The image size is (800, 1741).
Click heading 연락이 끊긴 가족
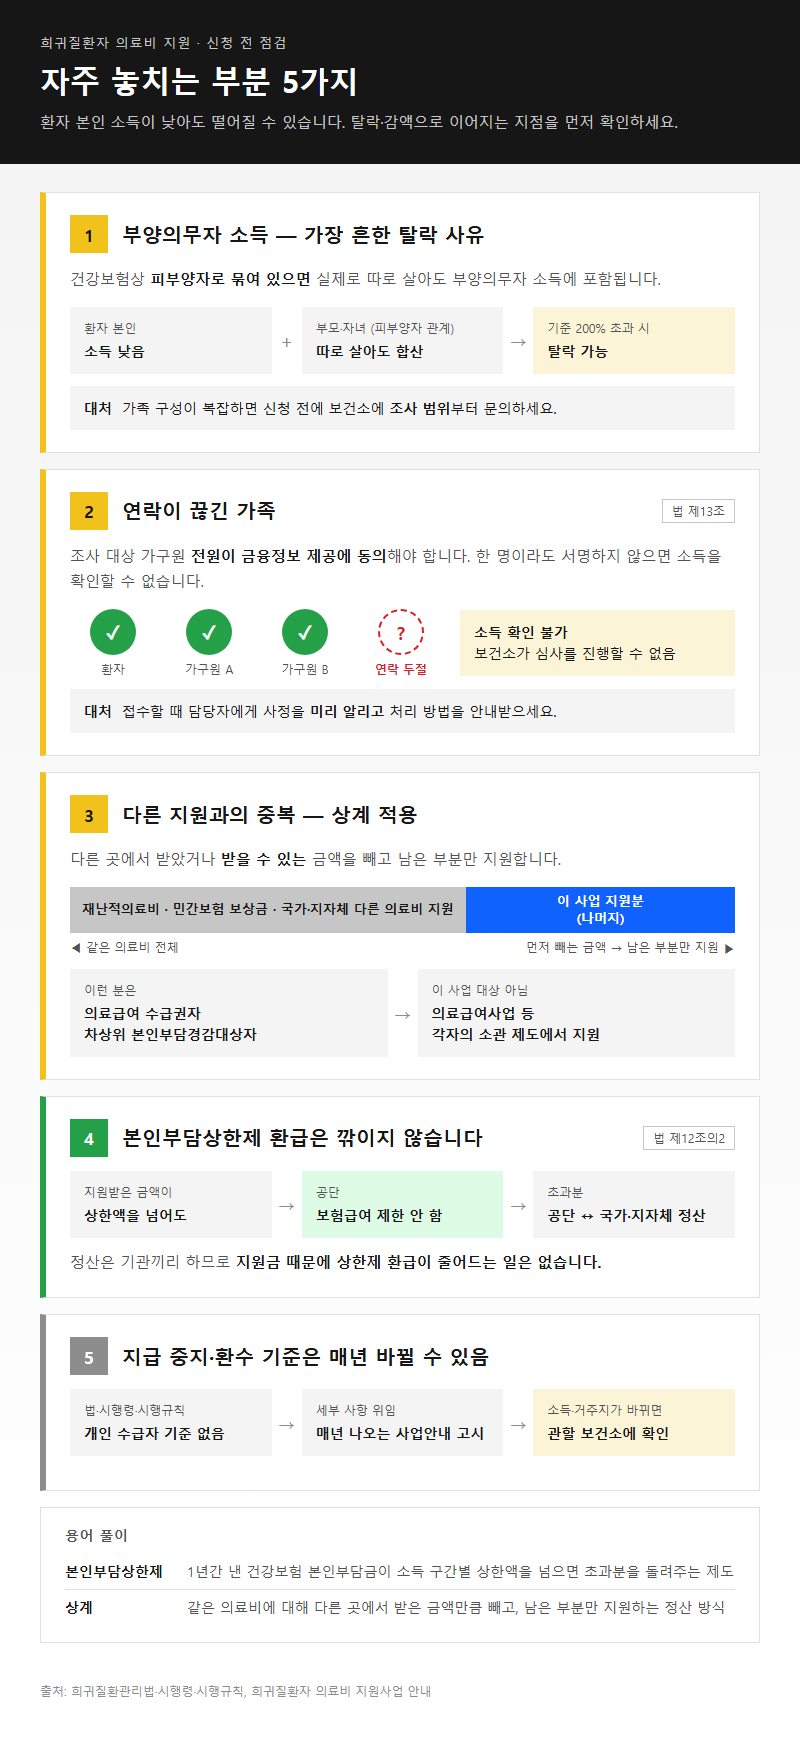click(199, 511)
